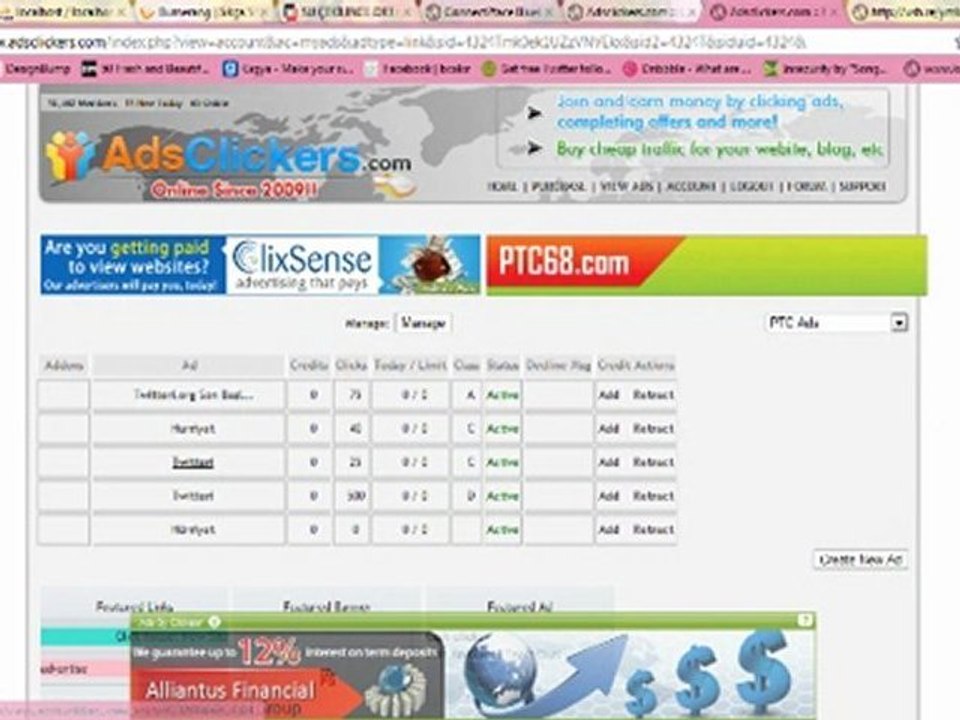The width and height of the screenshot is (960, 720).
Task: Open the VIEW ADS navigation link
Action: pyautogui.click(x=627, y=186)
